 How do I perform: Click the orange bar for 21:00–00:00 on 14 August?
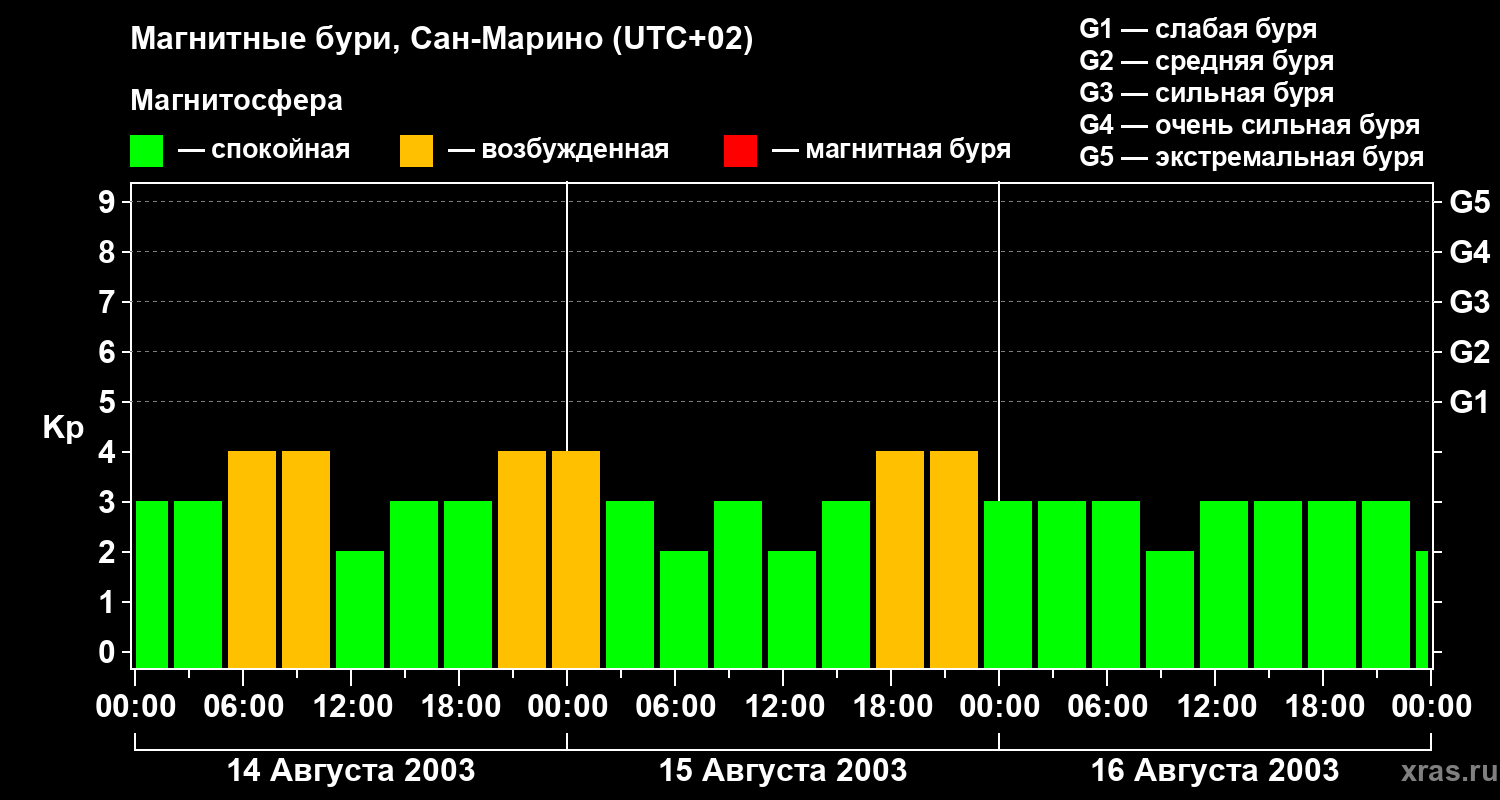[x=522, y=560]
